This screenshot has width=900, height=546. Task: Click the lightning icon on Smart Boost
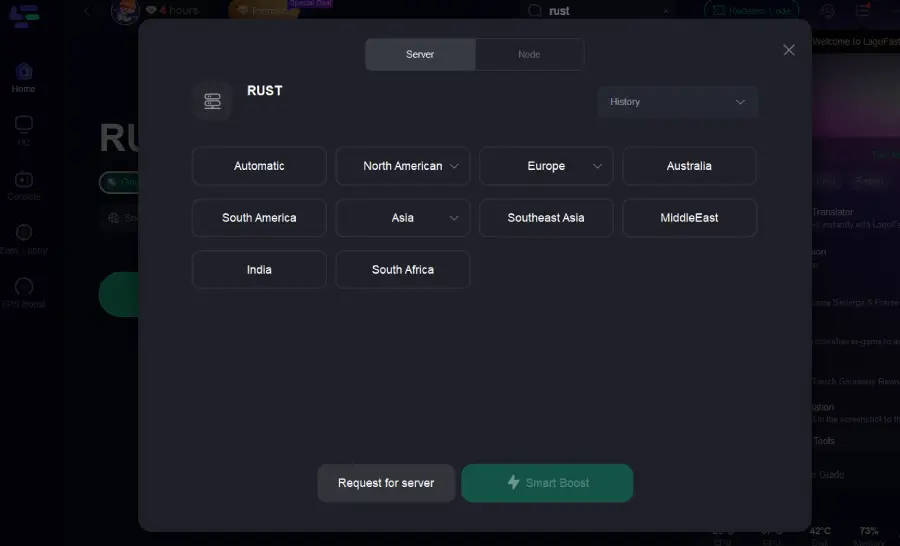coord(513,483)
